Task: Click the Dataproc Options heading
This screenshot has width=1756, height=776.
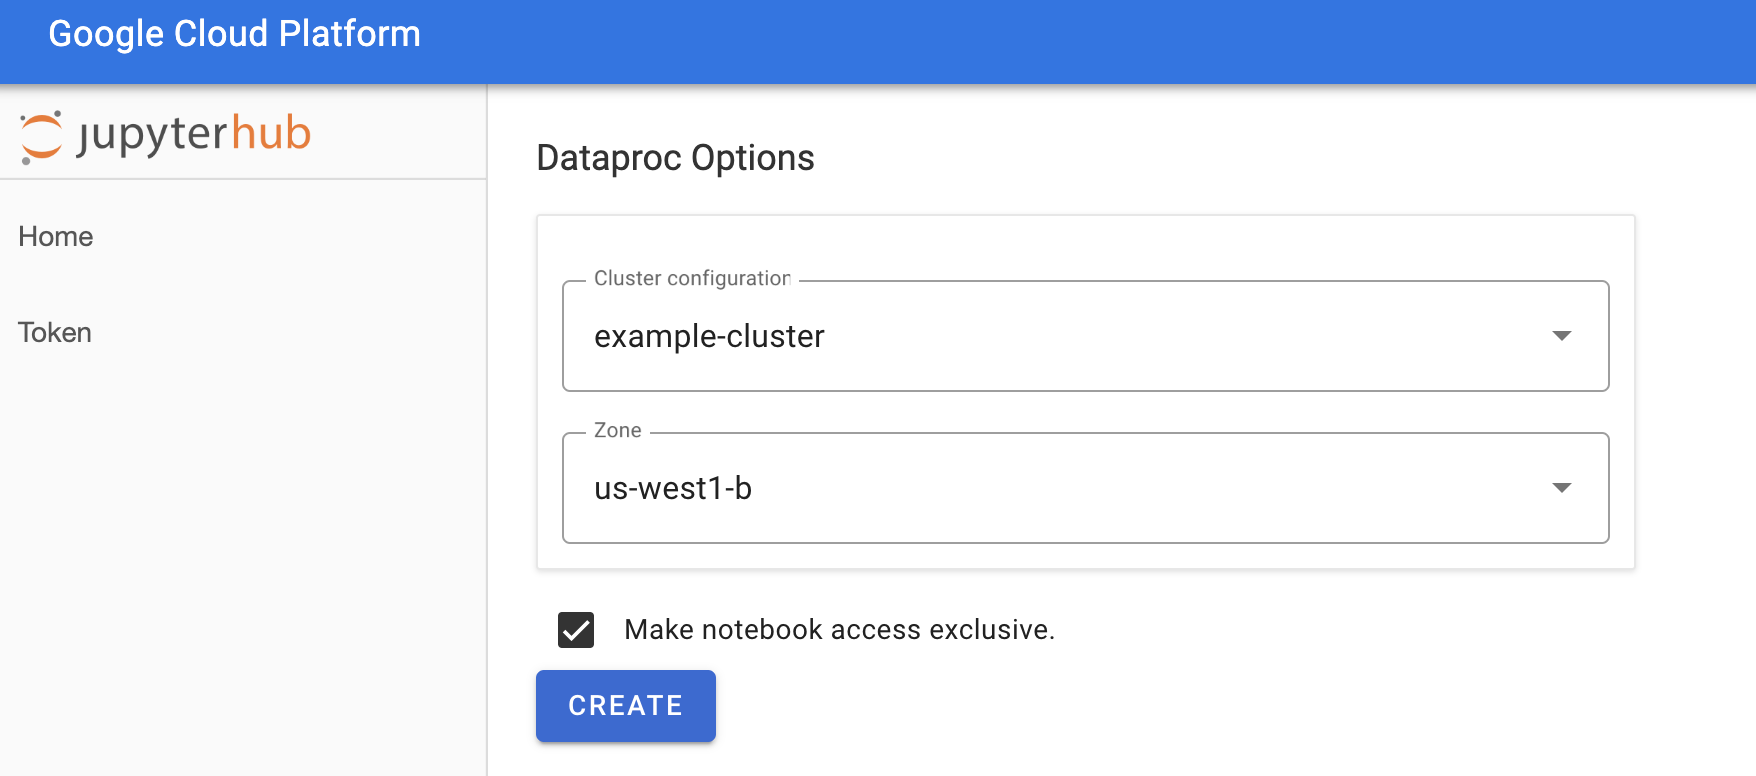Action: coord(675,158)
